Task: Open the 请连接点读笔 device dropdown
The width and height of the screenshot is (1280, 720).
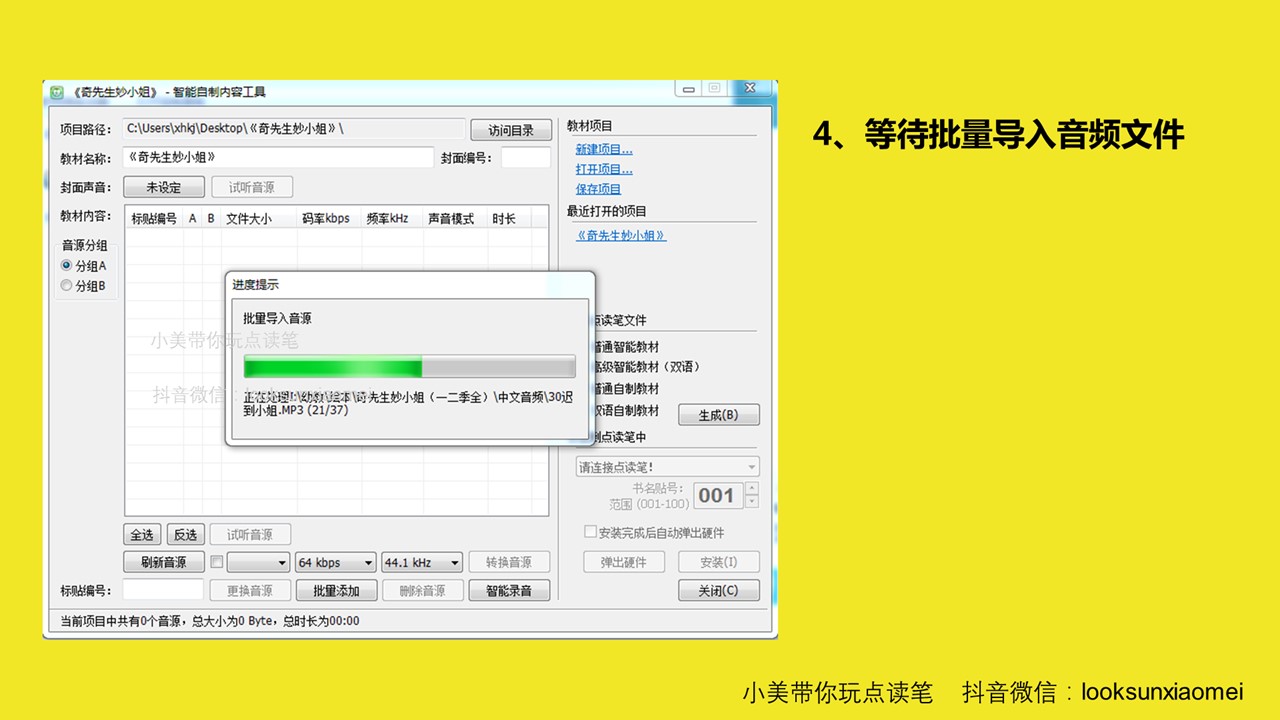Action: click(x=667, y=467)
